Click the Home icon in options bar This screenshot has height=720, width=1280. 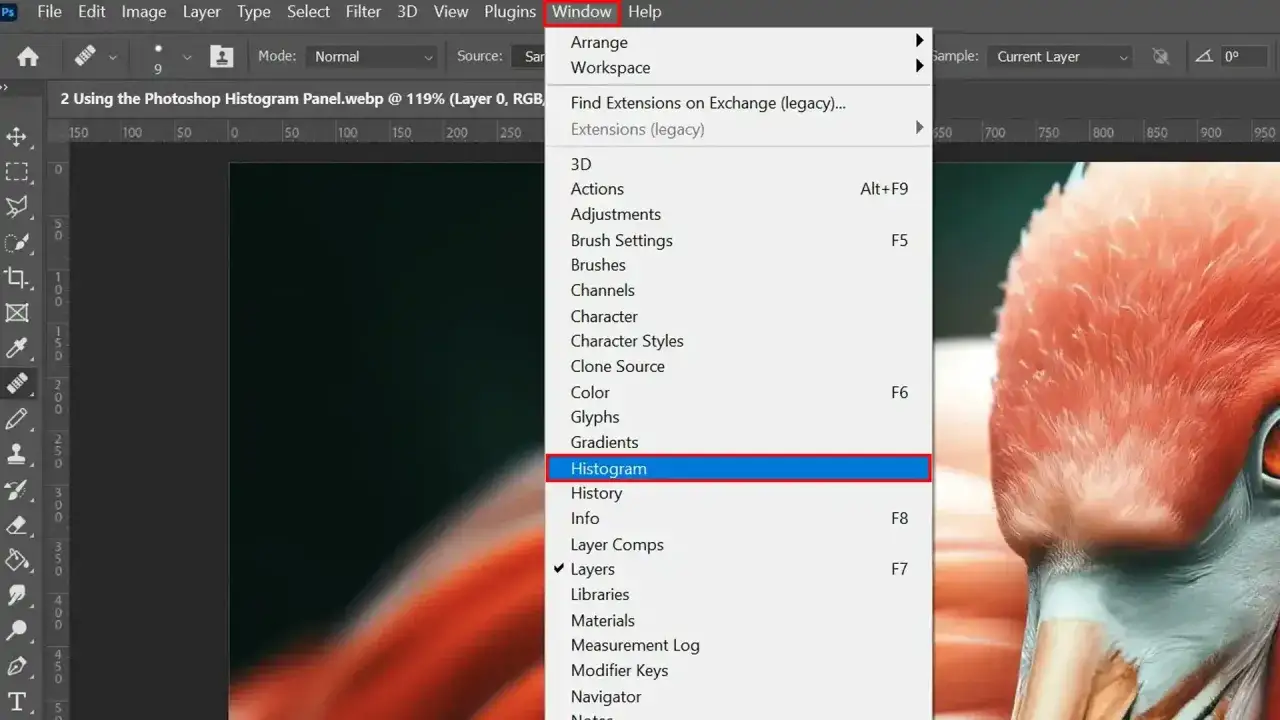[x=28, y=57]
